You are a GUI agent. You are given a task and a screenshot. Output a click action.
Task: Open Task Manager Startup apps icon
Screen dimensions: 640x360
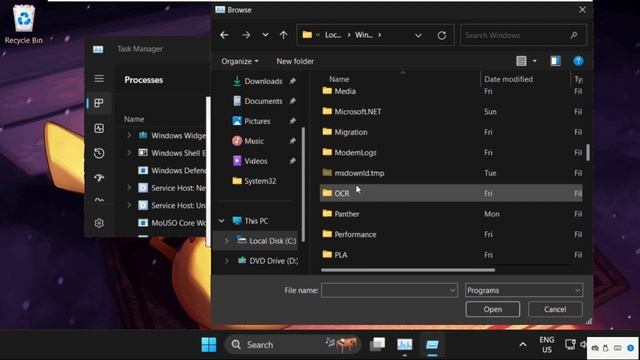click(x=99, y=178)
